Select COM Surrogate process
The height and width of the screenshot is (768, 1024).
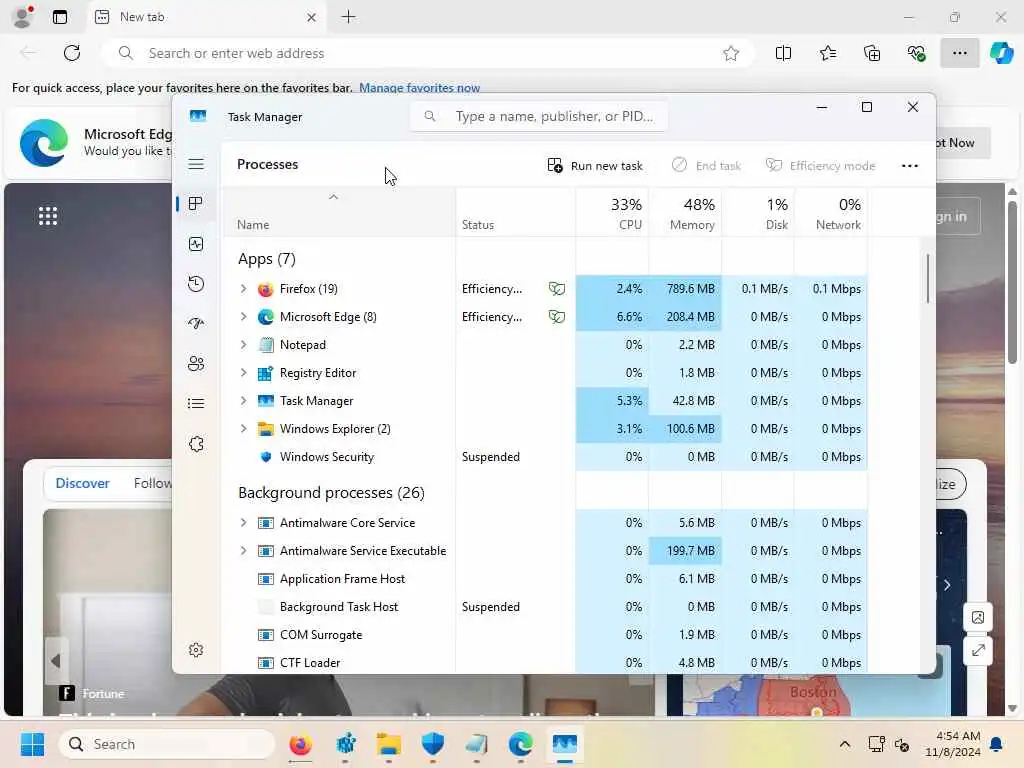[x=545, y=635]
